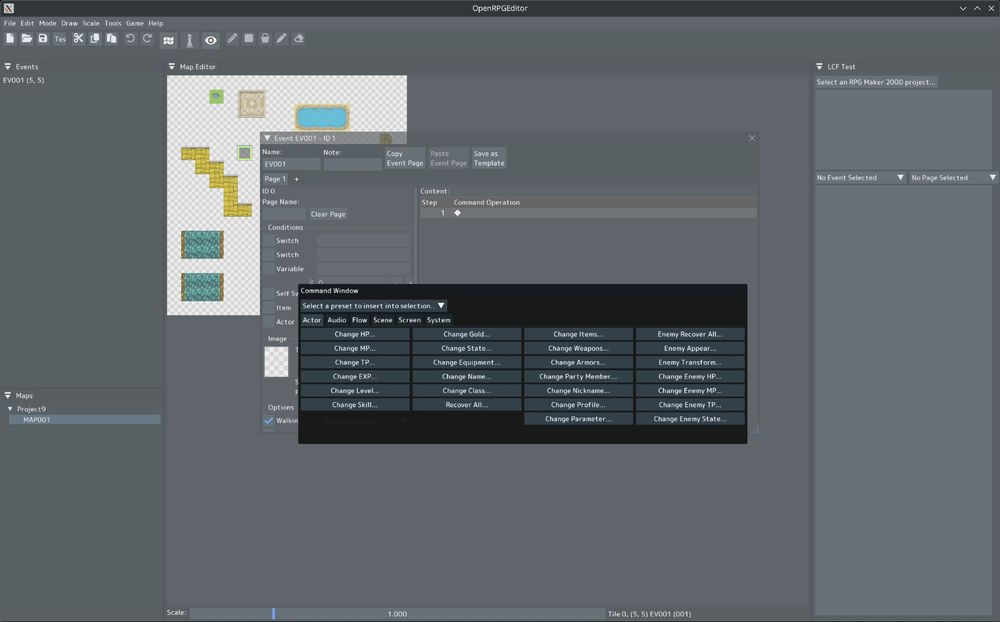Add a new event page with the plus icon
This screenshot has height=622, width=1000.
pos(296,179)
